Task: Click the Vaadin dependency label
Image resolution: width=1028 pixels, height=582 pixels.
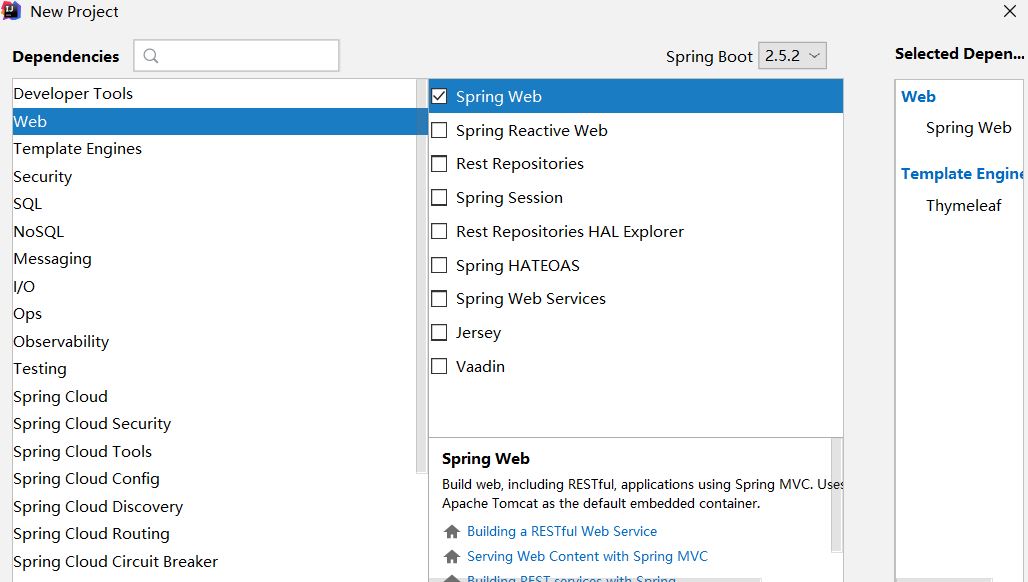Action: pos(481,366)
